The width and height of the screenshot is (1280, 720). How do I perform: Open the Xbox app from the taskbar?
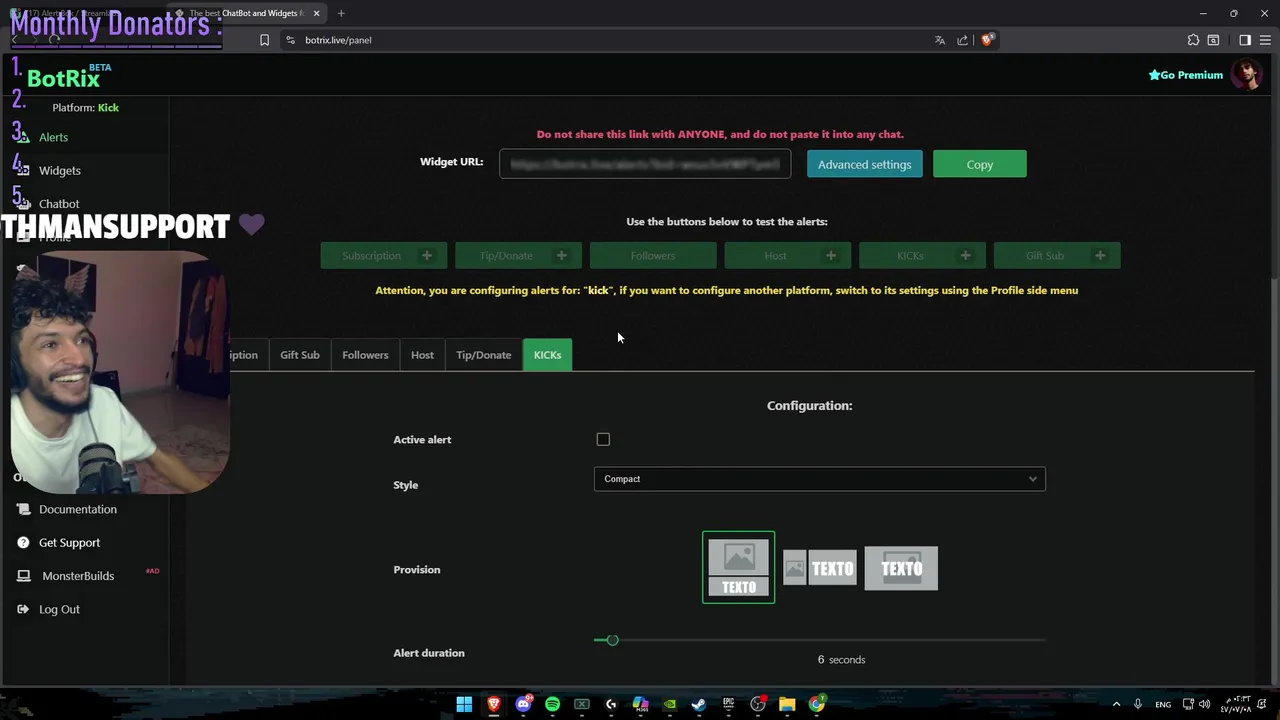[582, 704]
